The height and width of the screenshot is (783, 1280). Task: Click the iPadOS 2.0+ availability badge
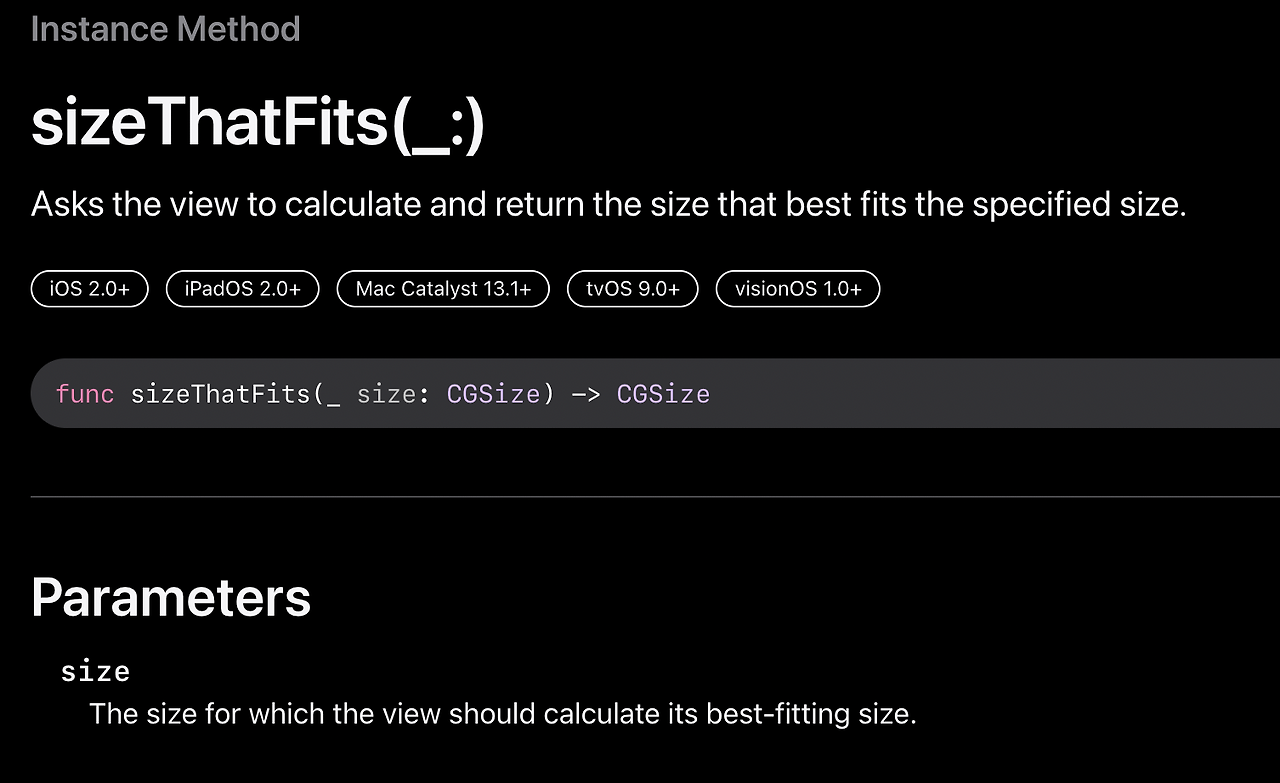click(242, 289)
